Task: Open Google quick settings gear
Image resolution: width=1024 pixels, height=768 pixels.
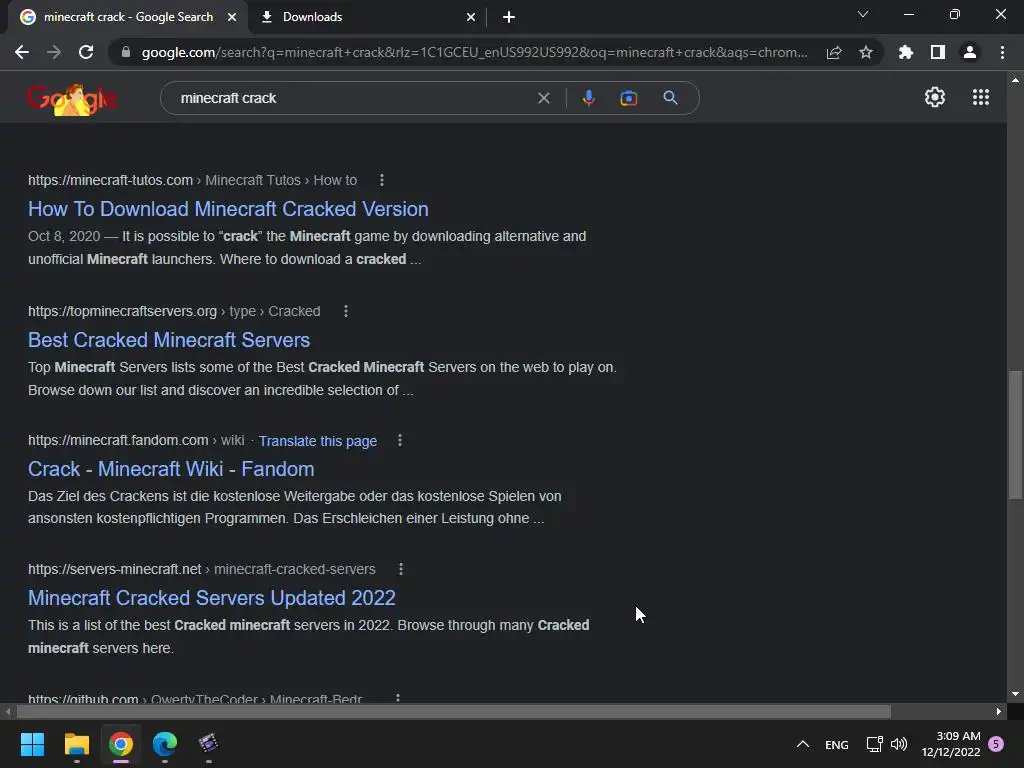Action: coord(935,97)
